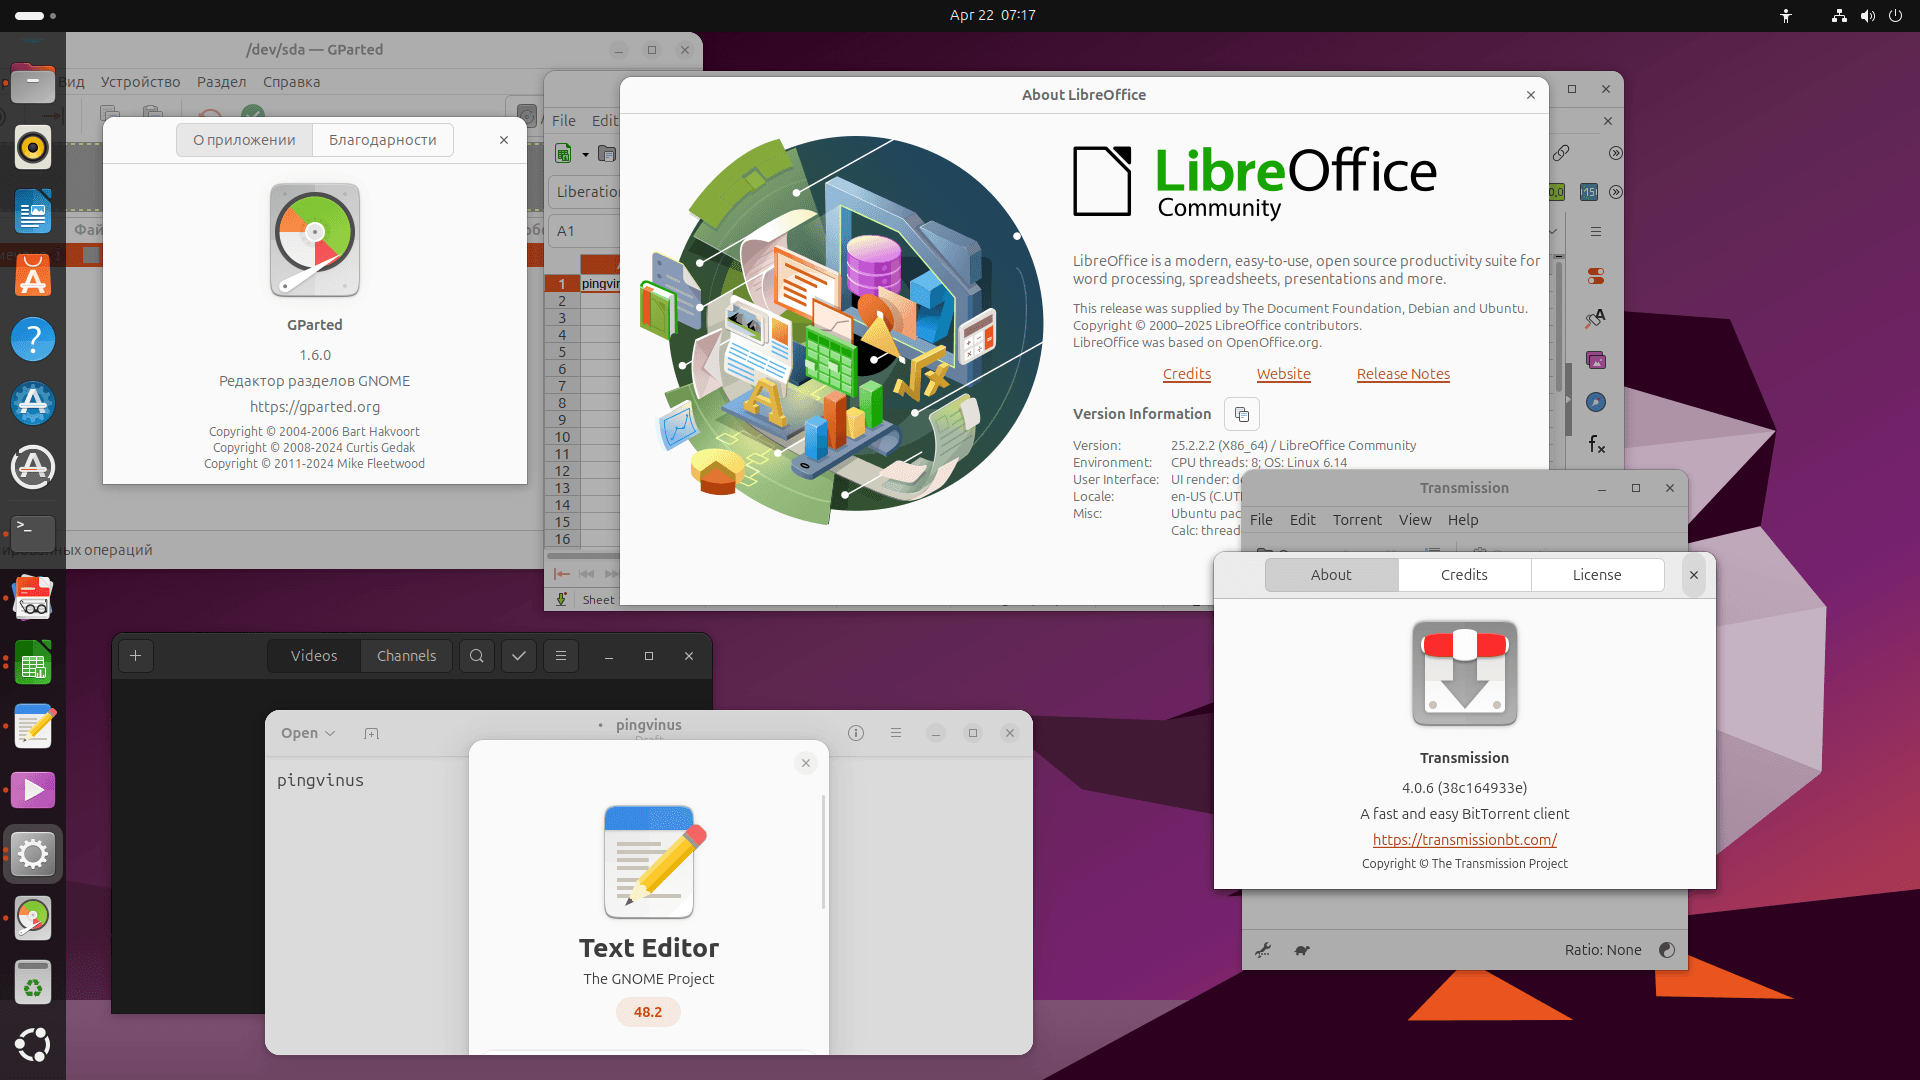Close the Text Editor about dialog
Viewport: 1920px width, 1080px height.
[x=806, y=763]
